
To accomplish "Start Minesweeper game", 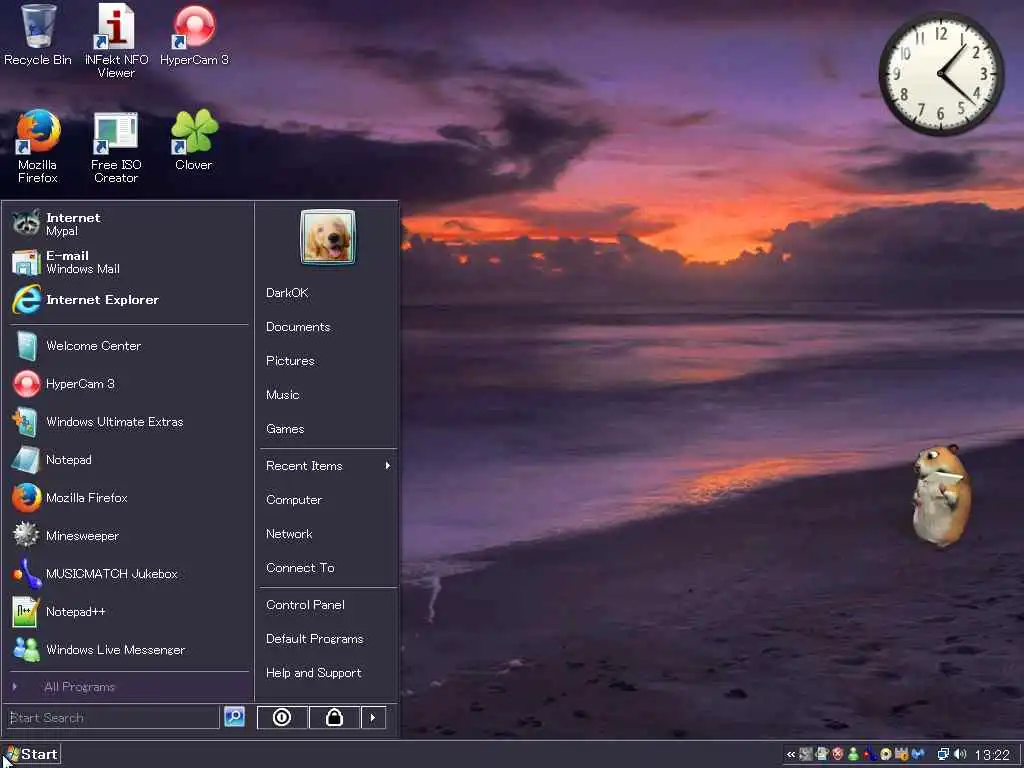I will (x=129, y=536).
